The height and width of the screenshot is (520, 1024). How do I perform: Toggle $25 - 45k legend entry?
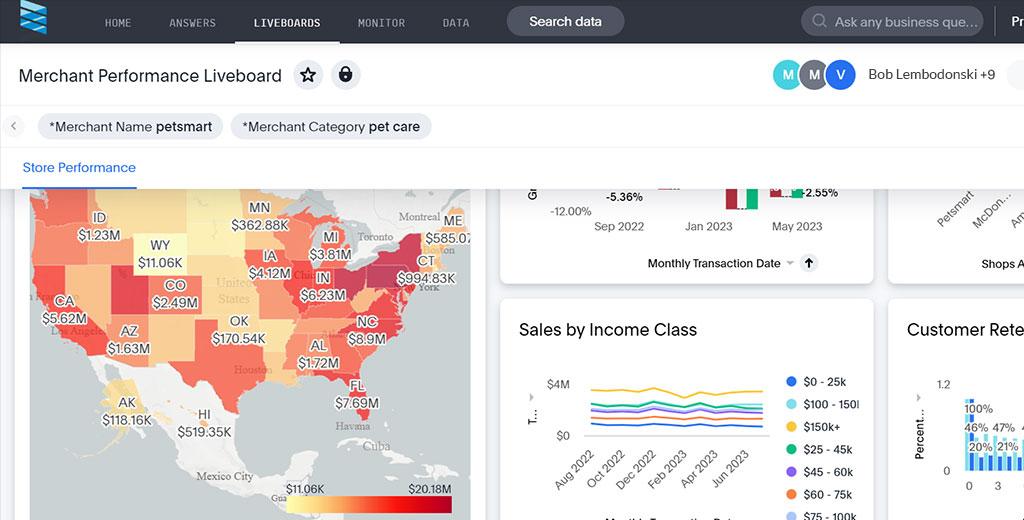click(820, 449)
